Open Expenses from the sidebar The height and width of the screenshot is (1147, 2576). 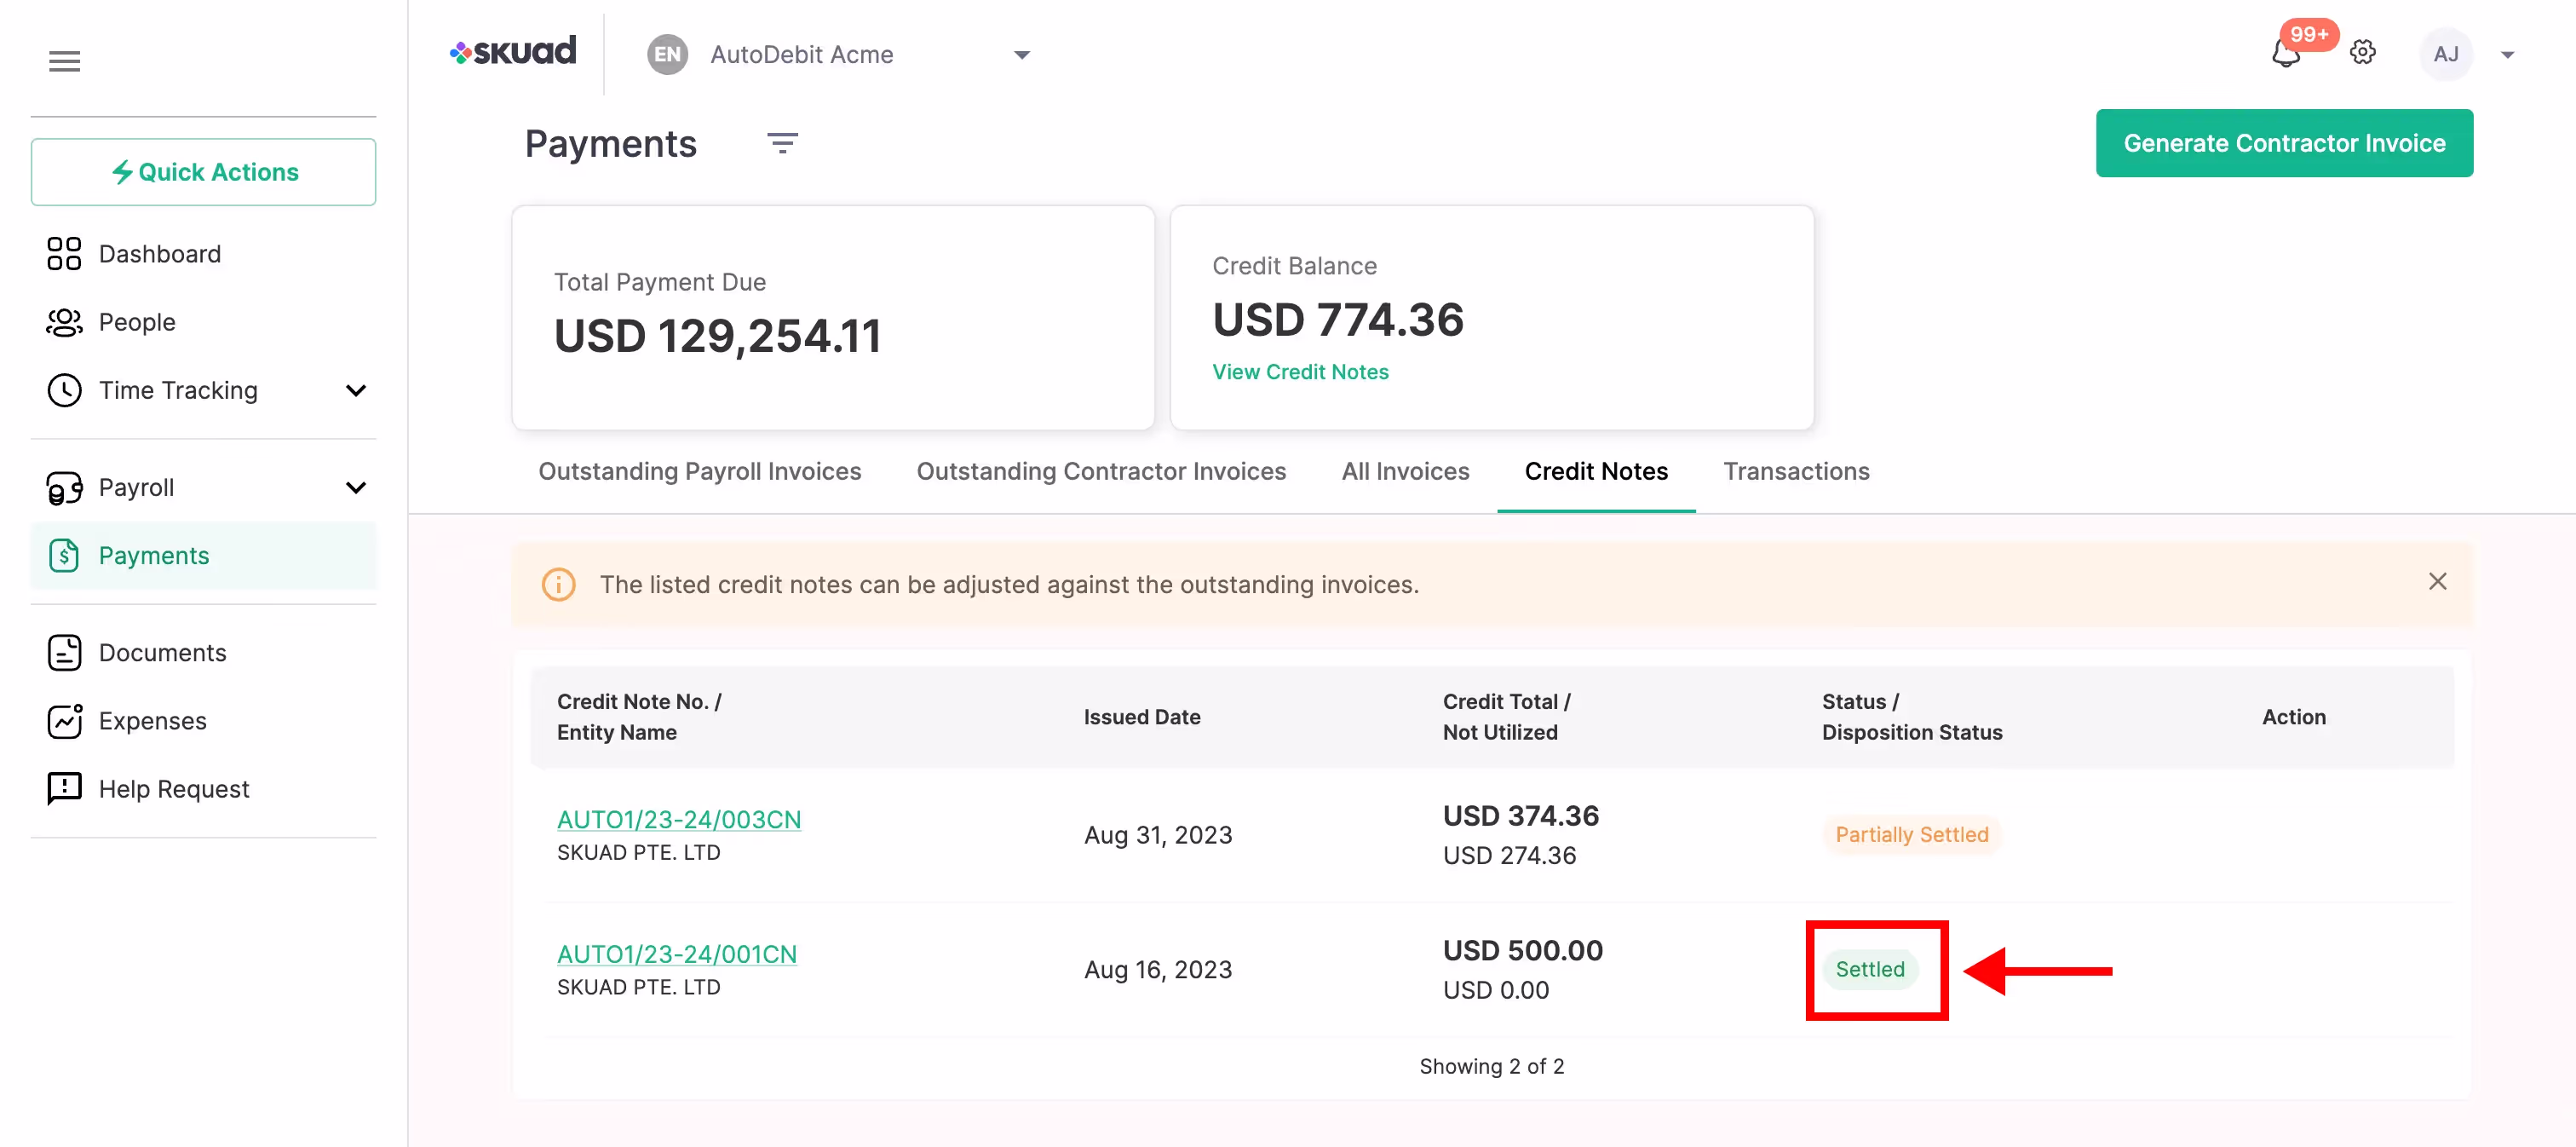(x=152, y=721)
